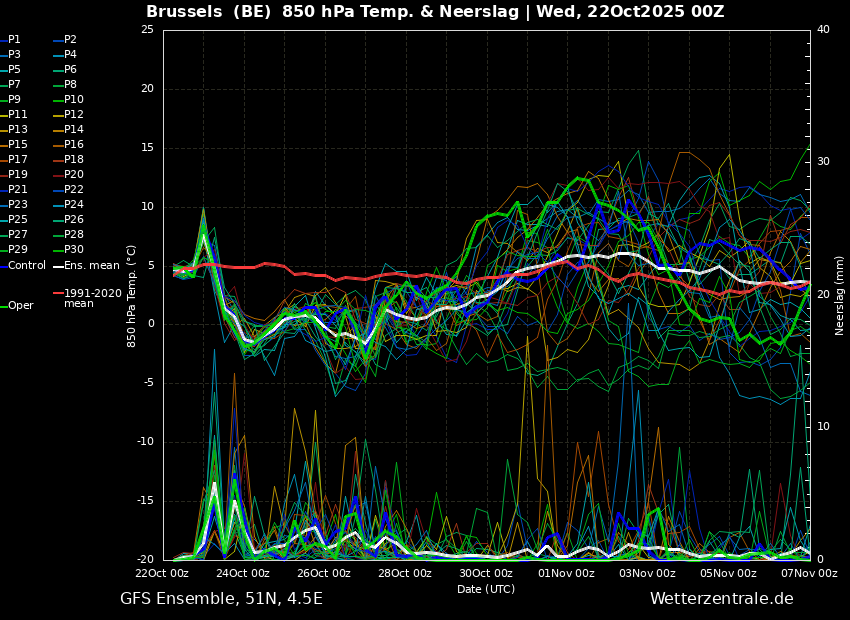The width and height of the screenshot is (850, 620).
Task: Click the P8 legend entry
Action: coord(70,85)
